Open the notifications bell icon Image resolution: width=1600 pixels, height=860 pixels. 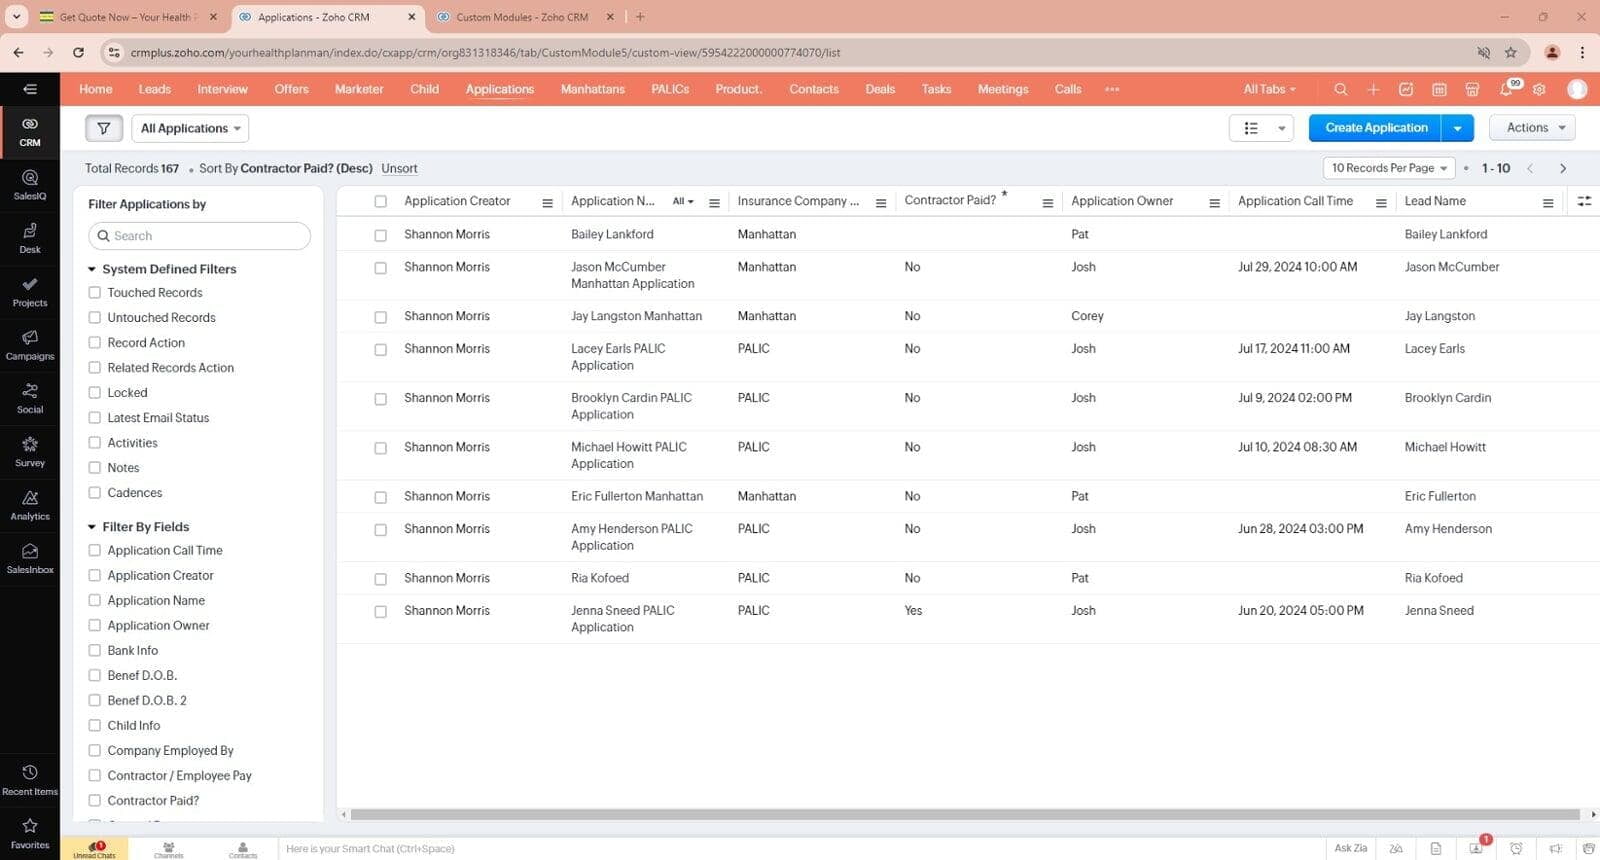point(1506,89)
